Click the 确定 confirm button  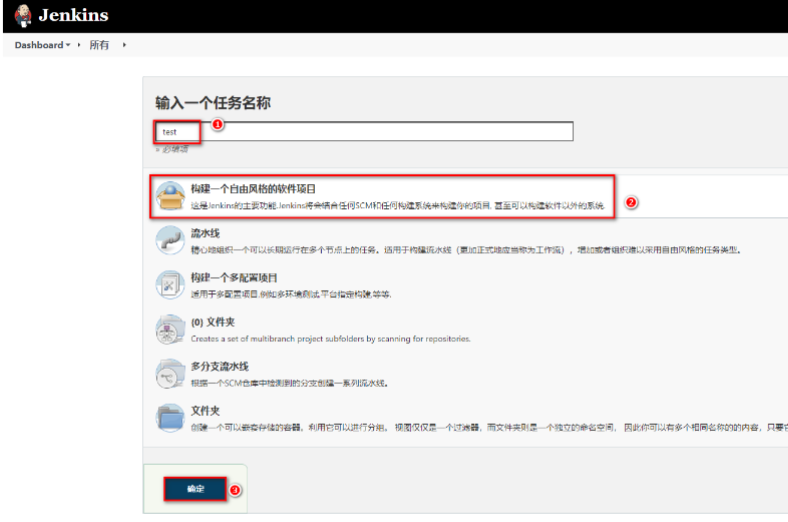[x=195, y=489]
